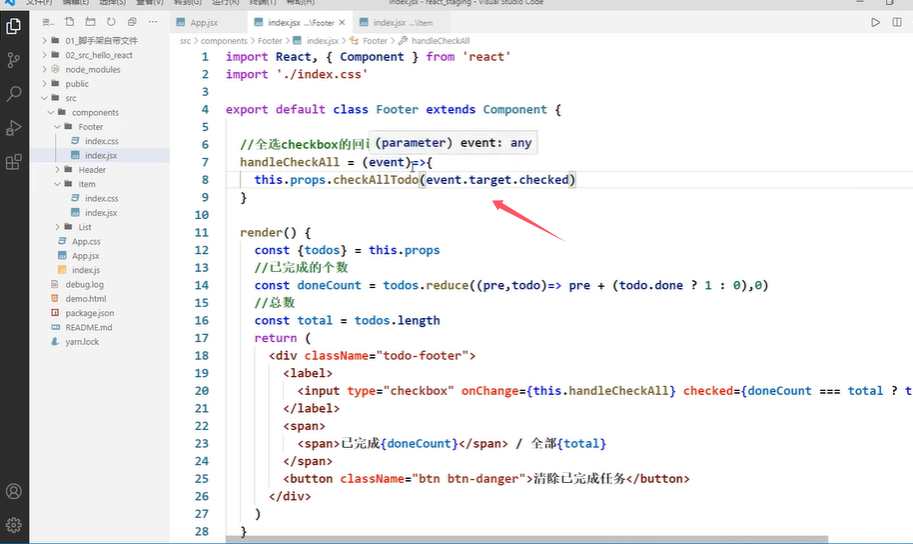The image size is (913, 544).
Task: Expand the 01_脚手架自带文件 folder
Action: pos(101,41)
